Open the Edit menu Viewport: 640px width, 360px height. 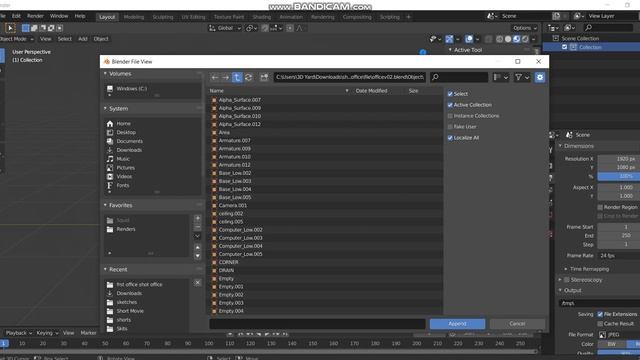pos(16,16)
